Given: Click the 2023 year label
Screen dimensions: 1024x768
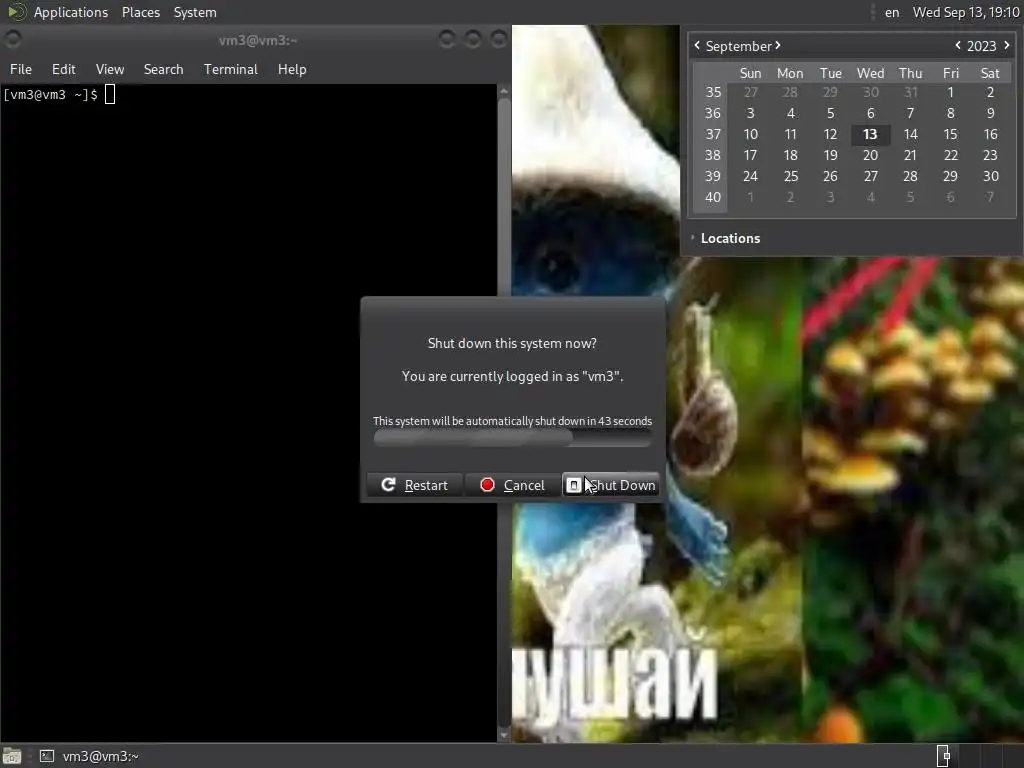Looking at the screenshot, I should click(982, 46).
